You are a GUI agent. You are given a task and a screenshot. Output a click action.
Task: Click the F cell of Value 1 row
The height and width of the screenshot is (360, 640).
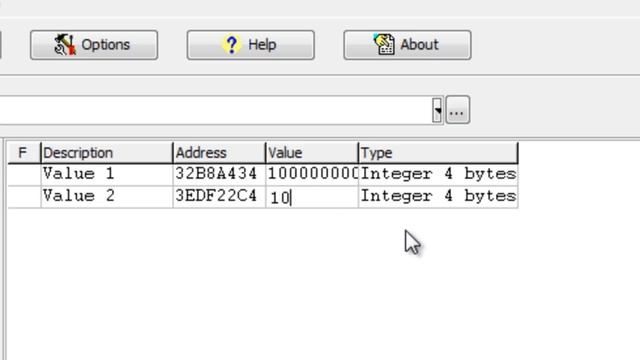click(24, 174)
